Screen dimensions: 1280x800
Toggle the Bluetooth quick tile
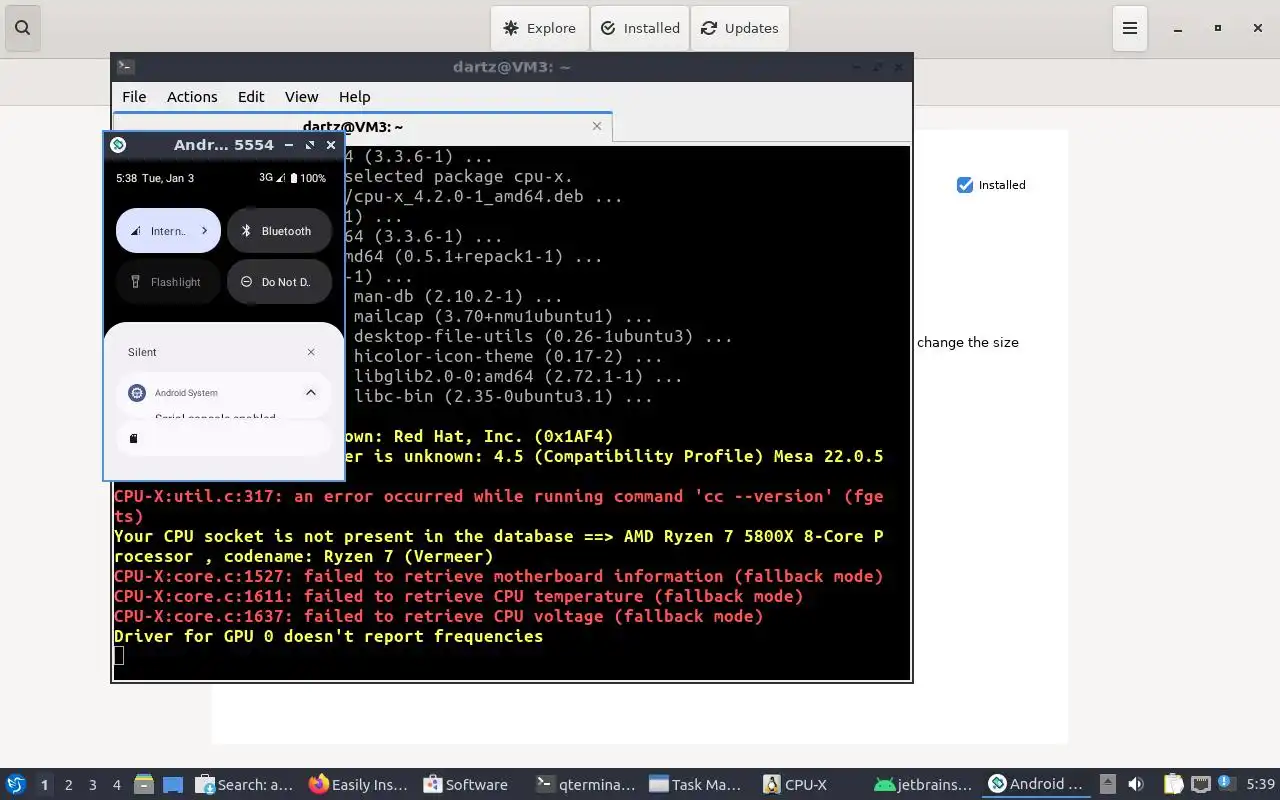click(279, 231)
